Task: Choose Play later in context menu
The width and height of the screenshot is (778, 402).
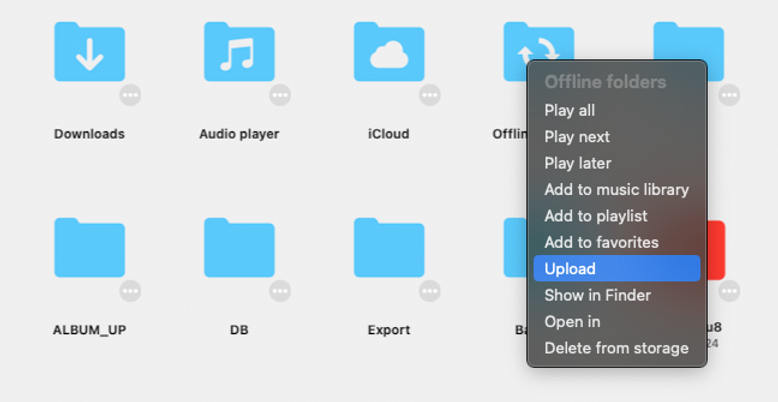Action: pos(617,163)
